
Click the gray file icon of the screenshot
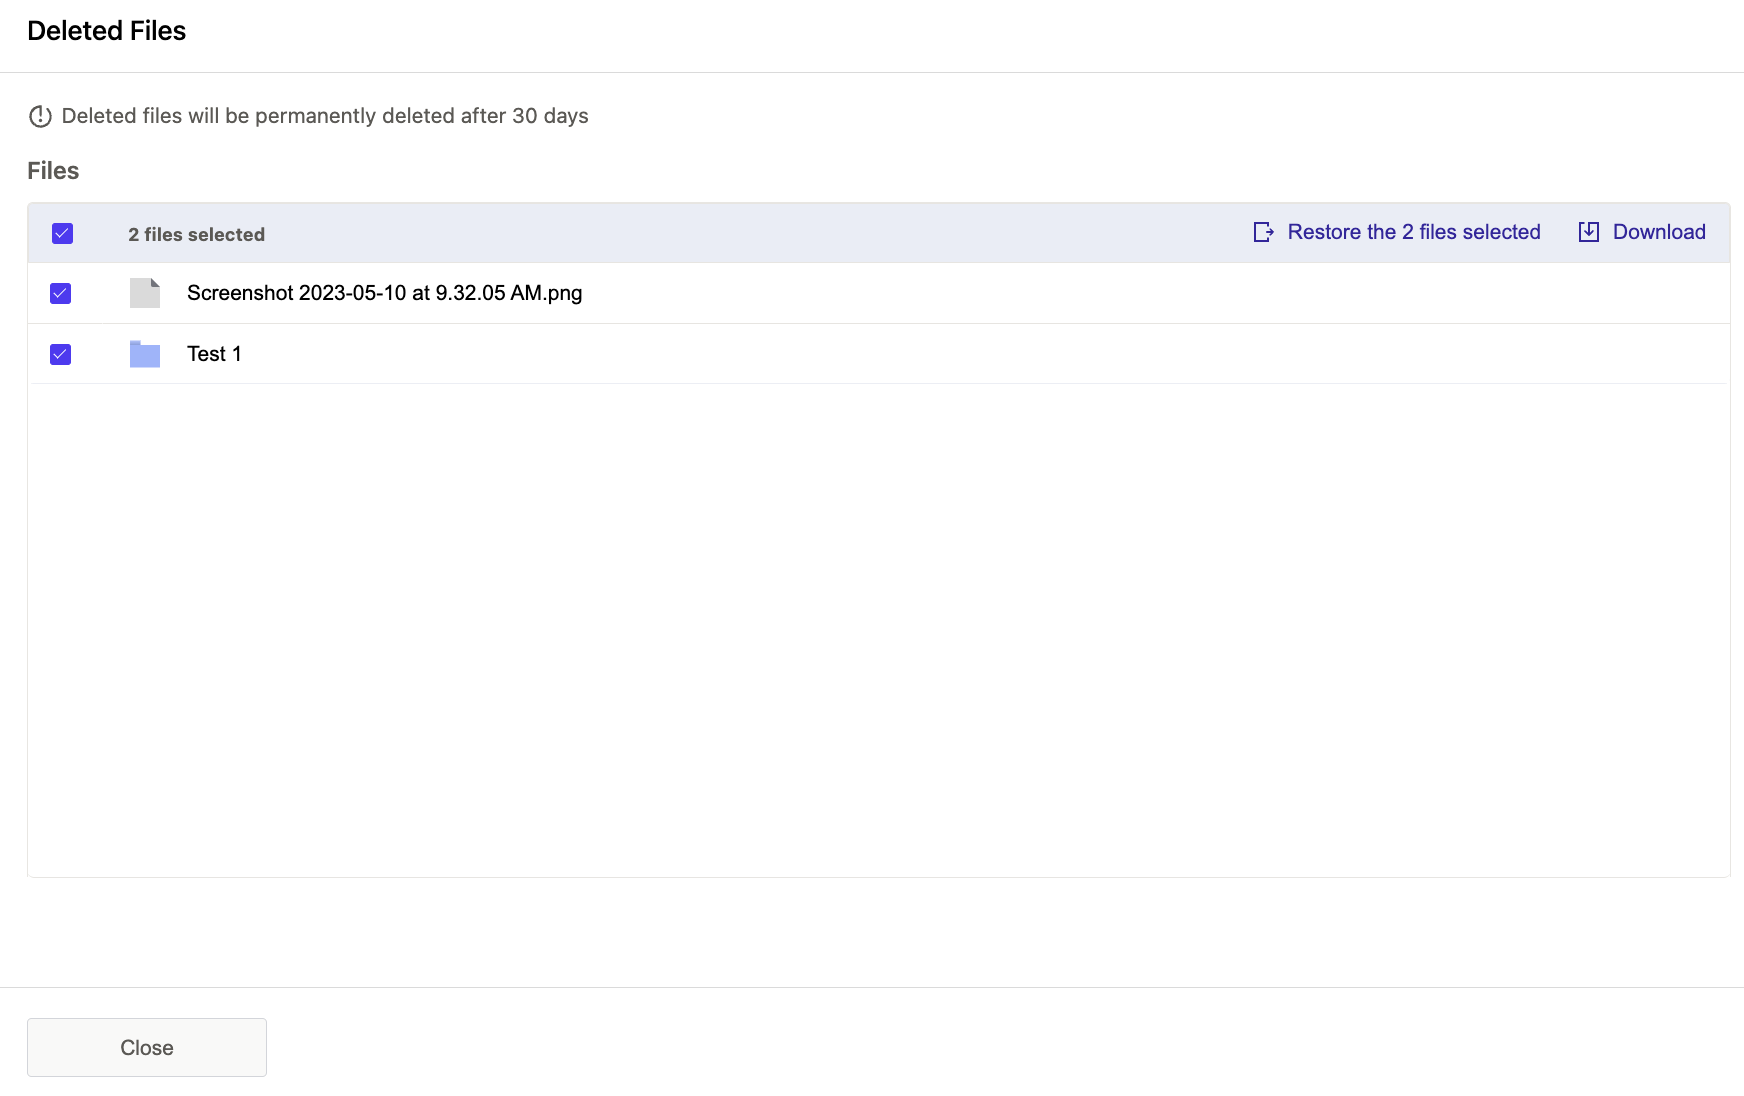tap(145, 293)
